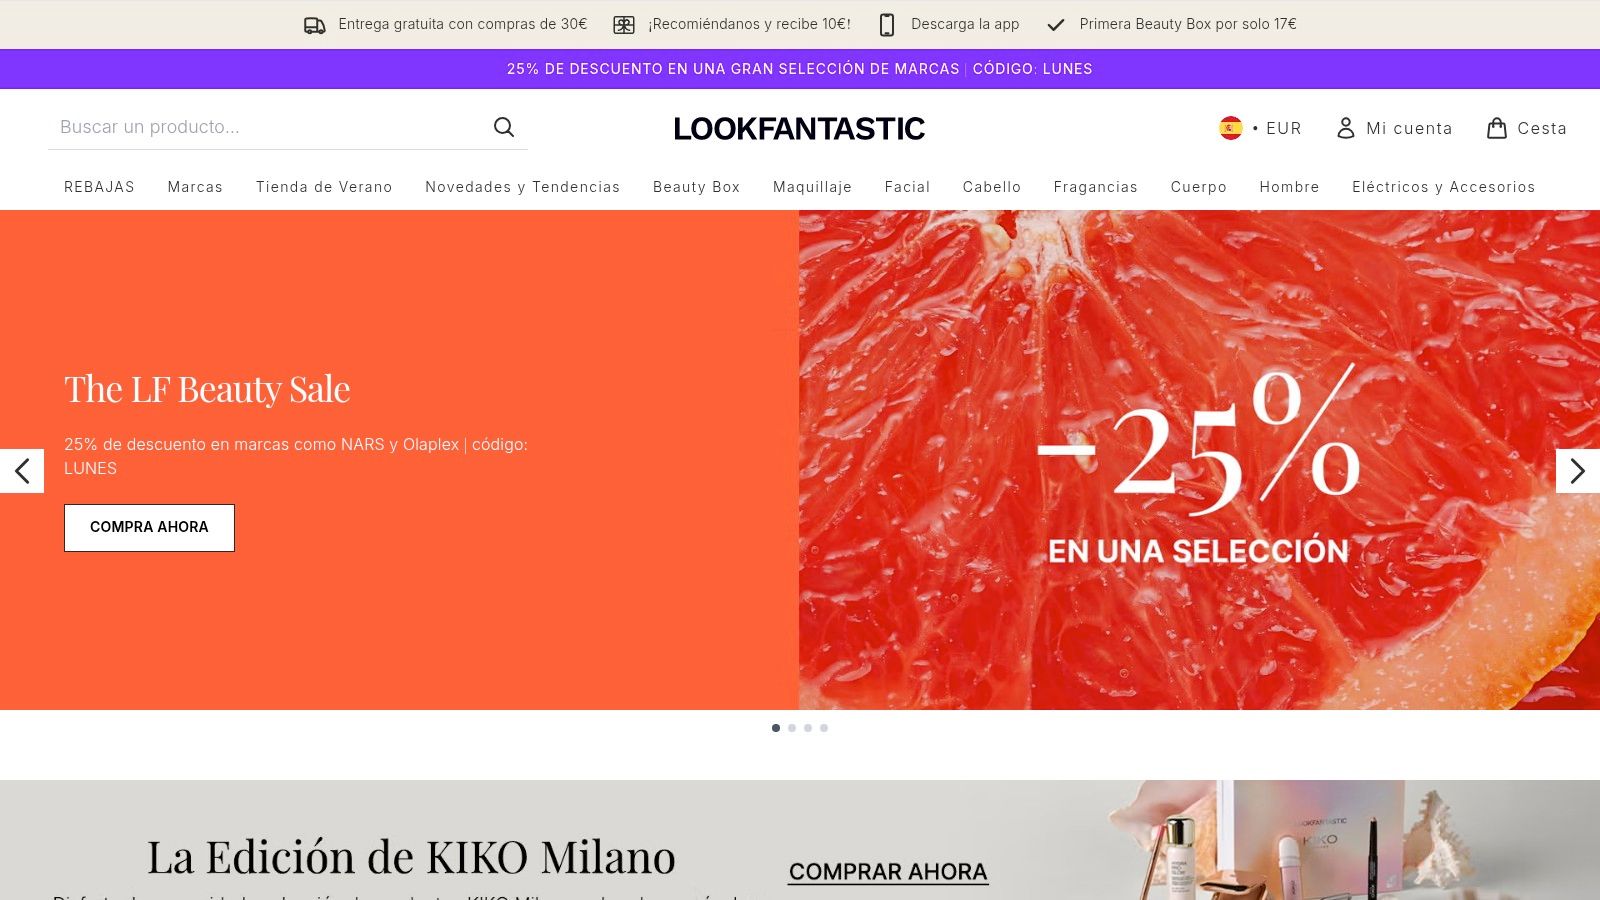Select the first carousel dot
This screenshot has width=1600, height=900.
tap(776, 728)
